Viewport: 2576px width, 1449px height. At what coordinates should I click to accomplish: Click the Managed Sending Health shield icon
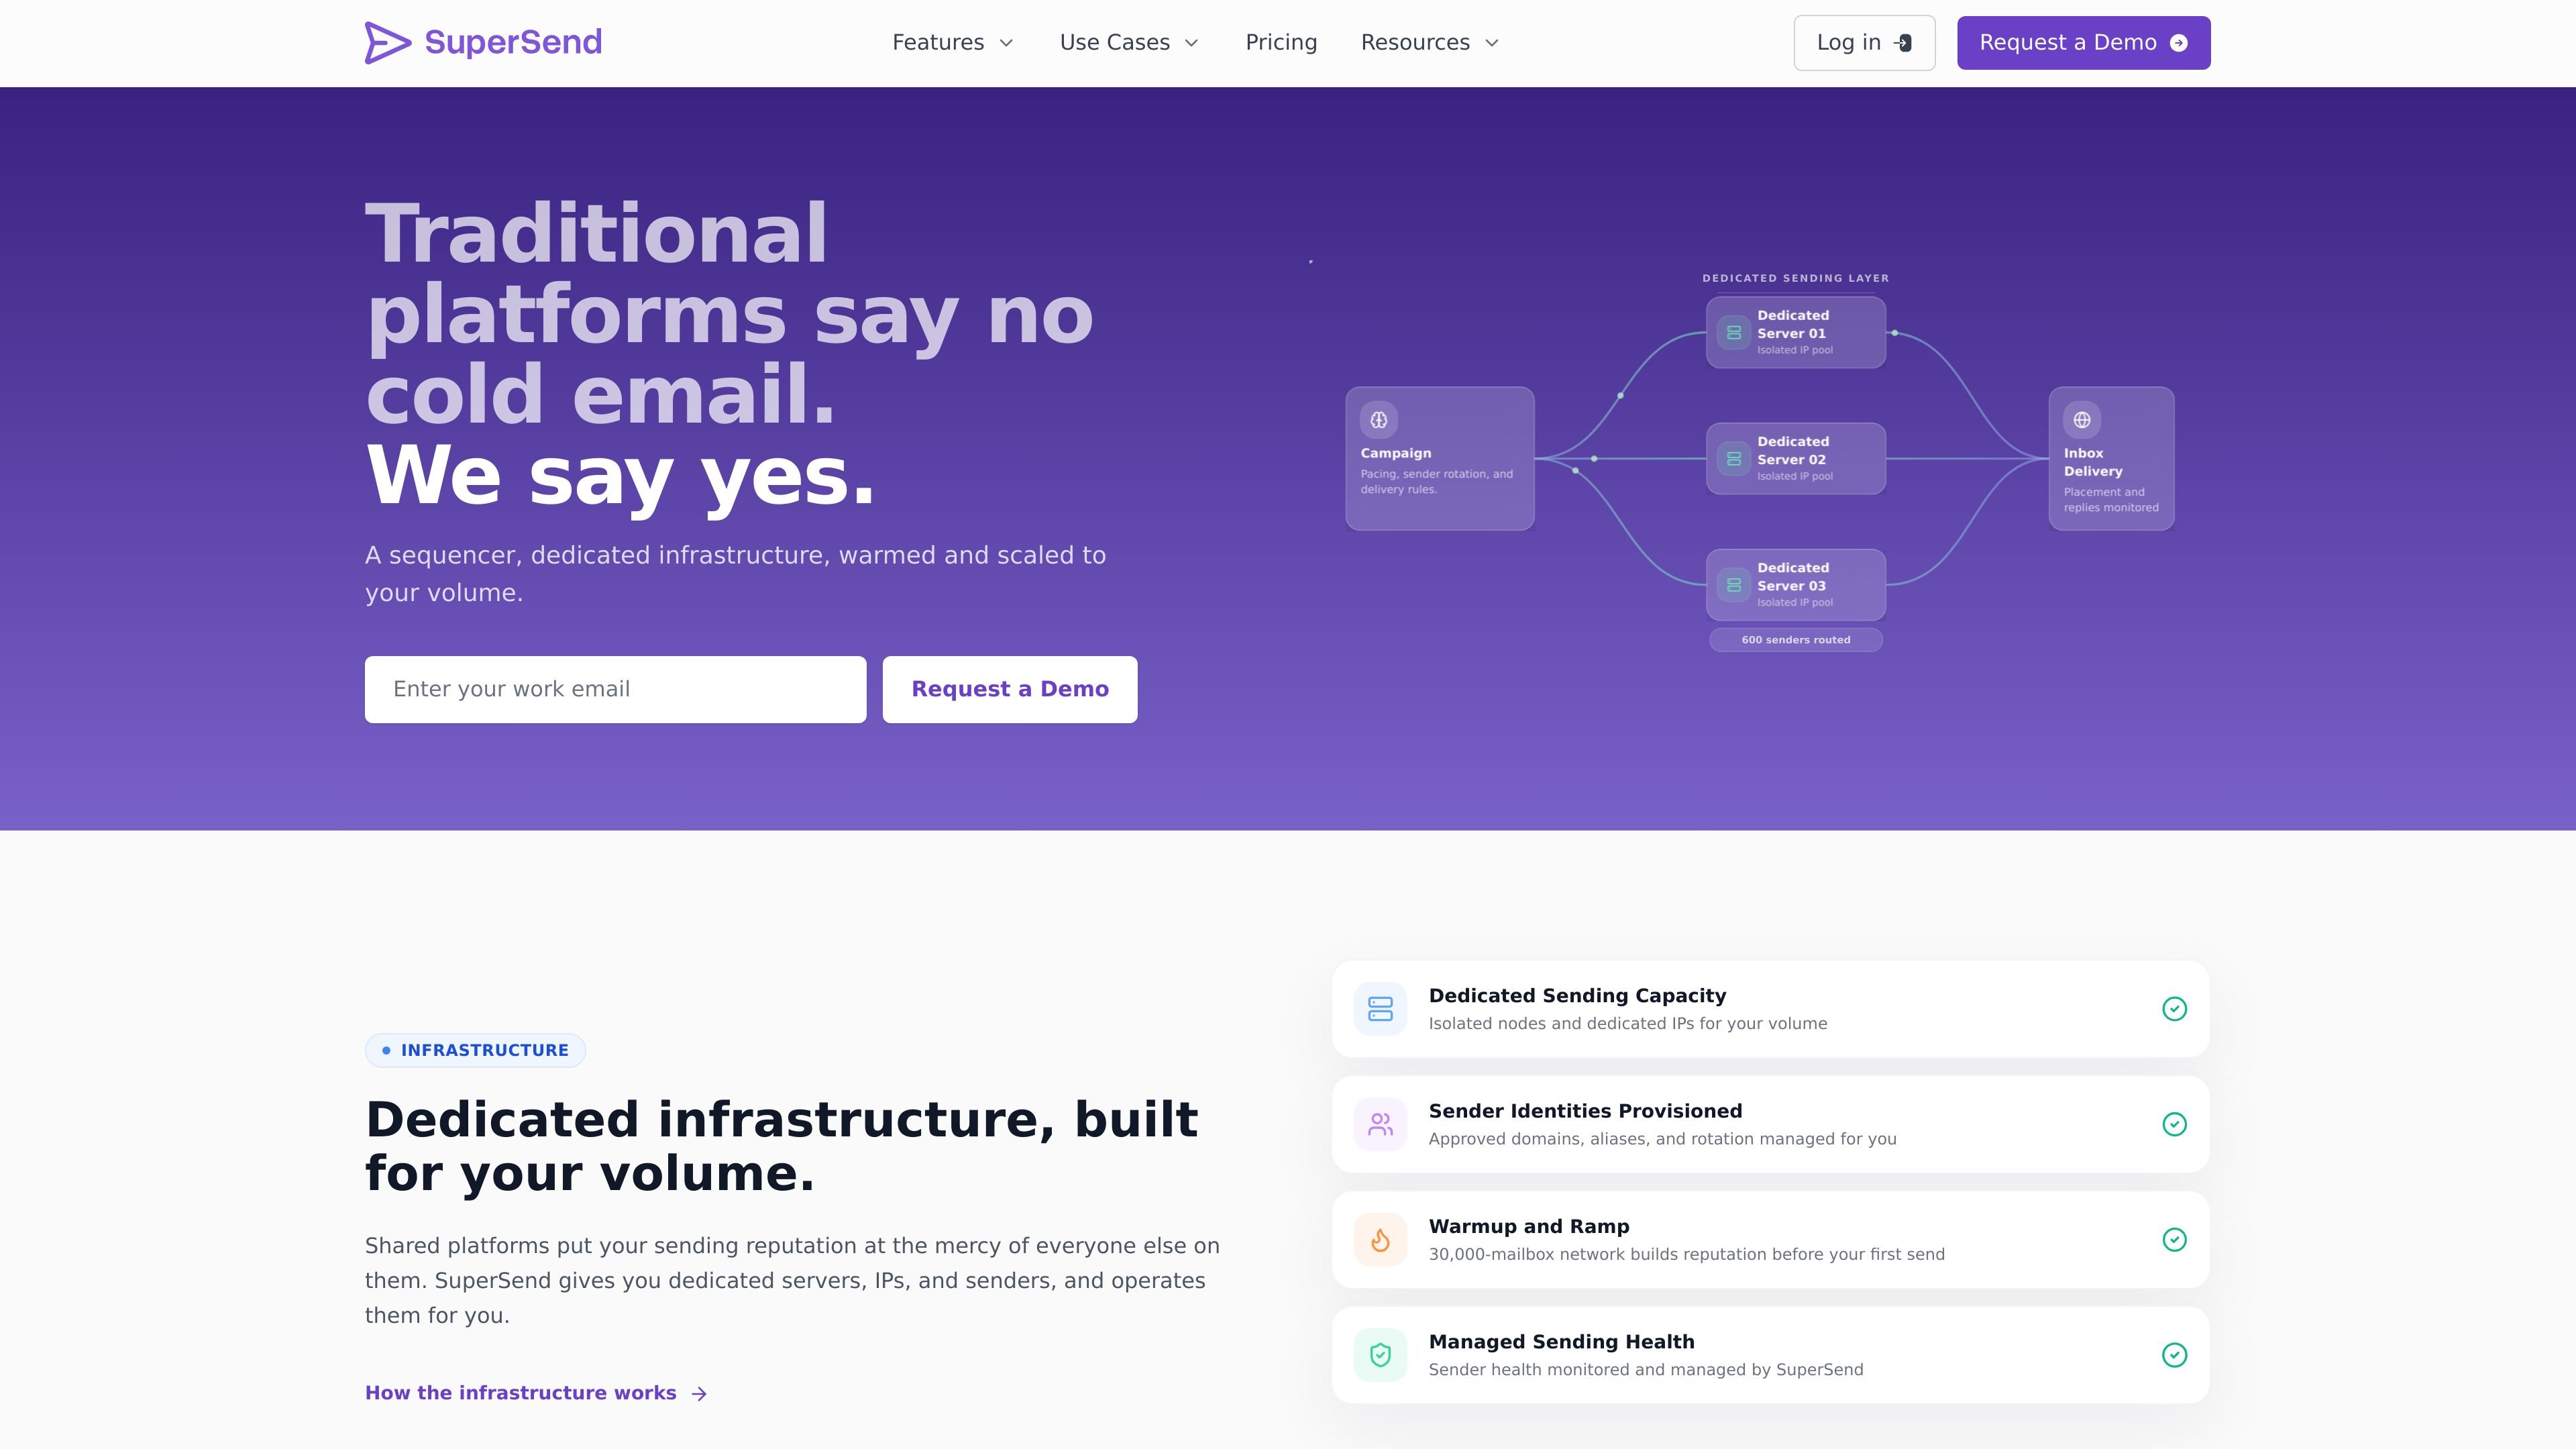coord(1380,1355)
